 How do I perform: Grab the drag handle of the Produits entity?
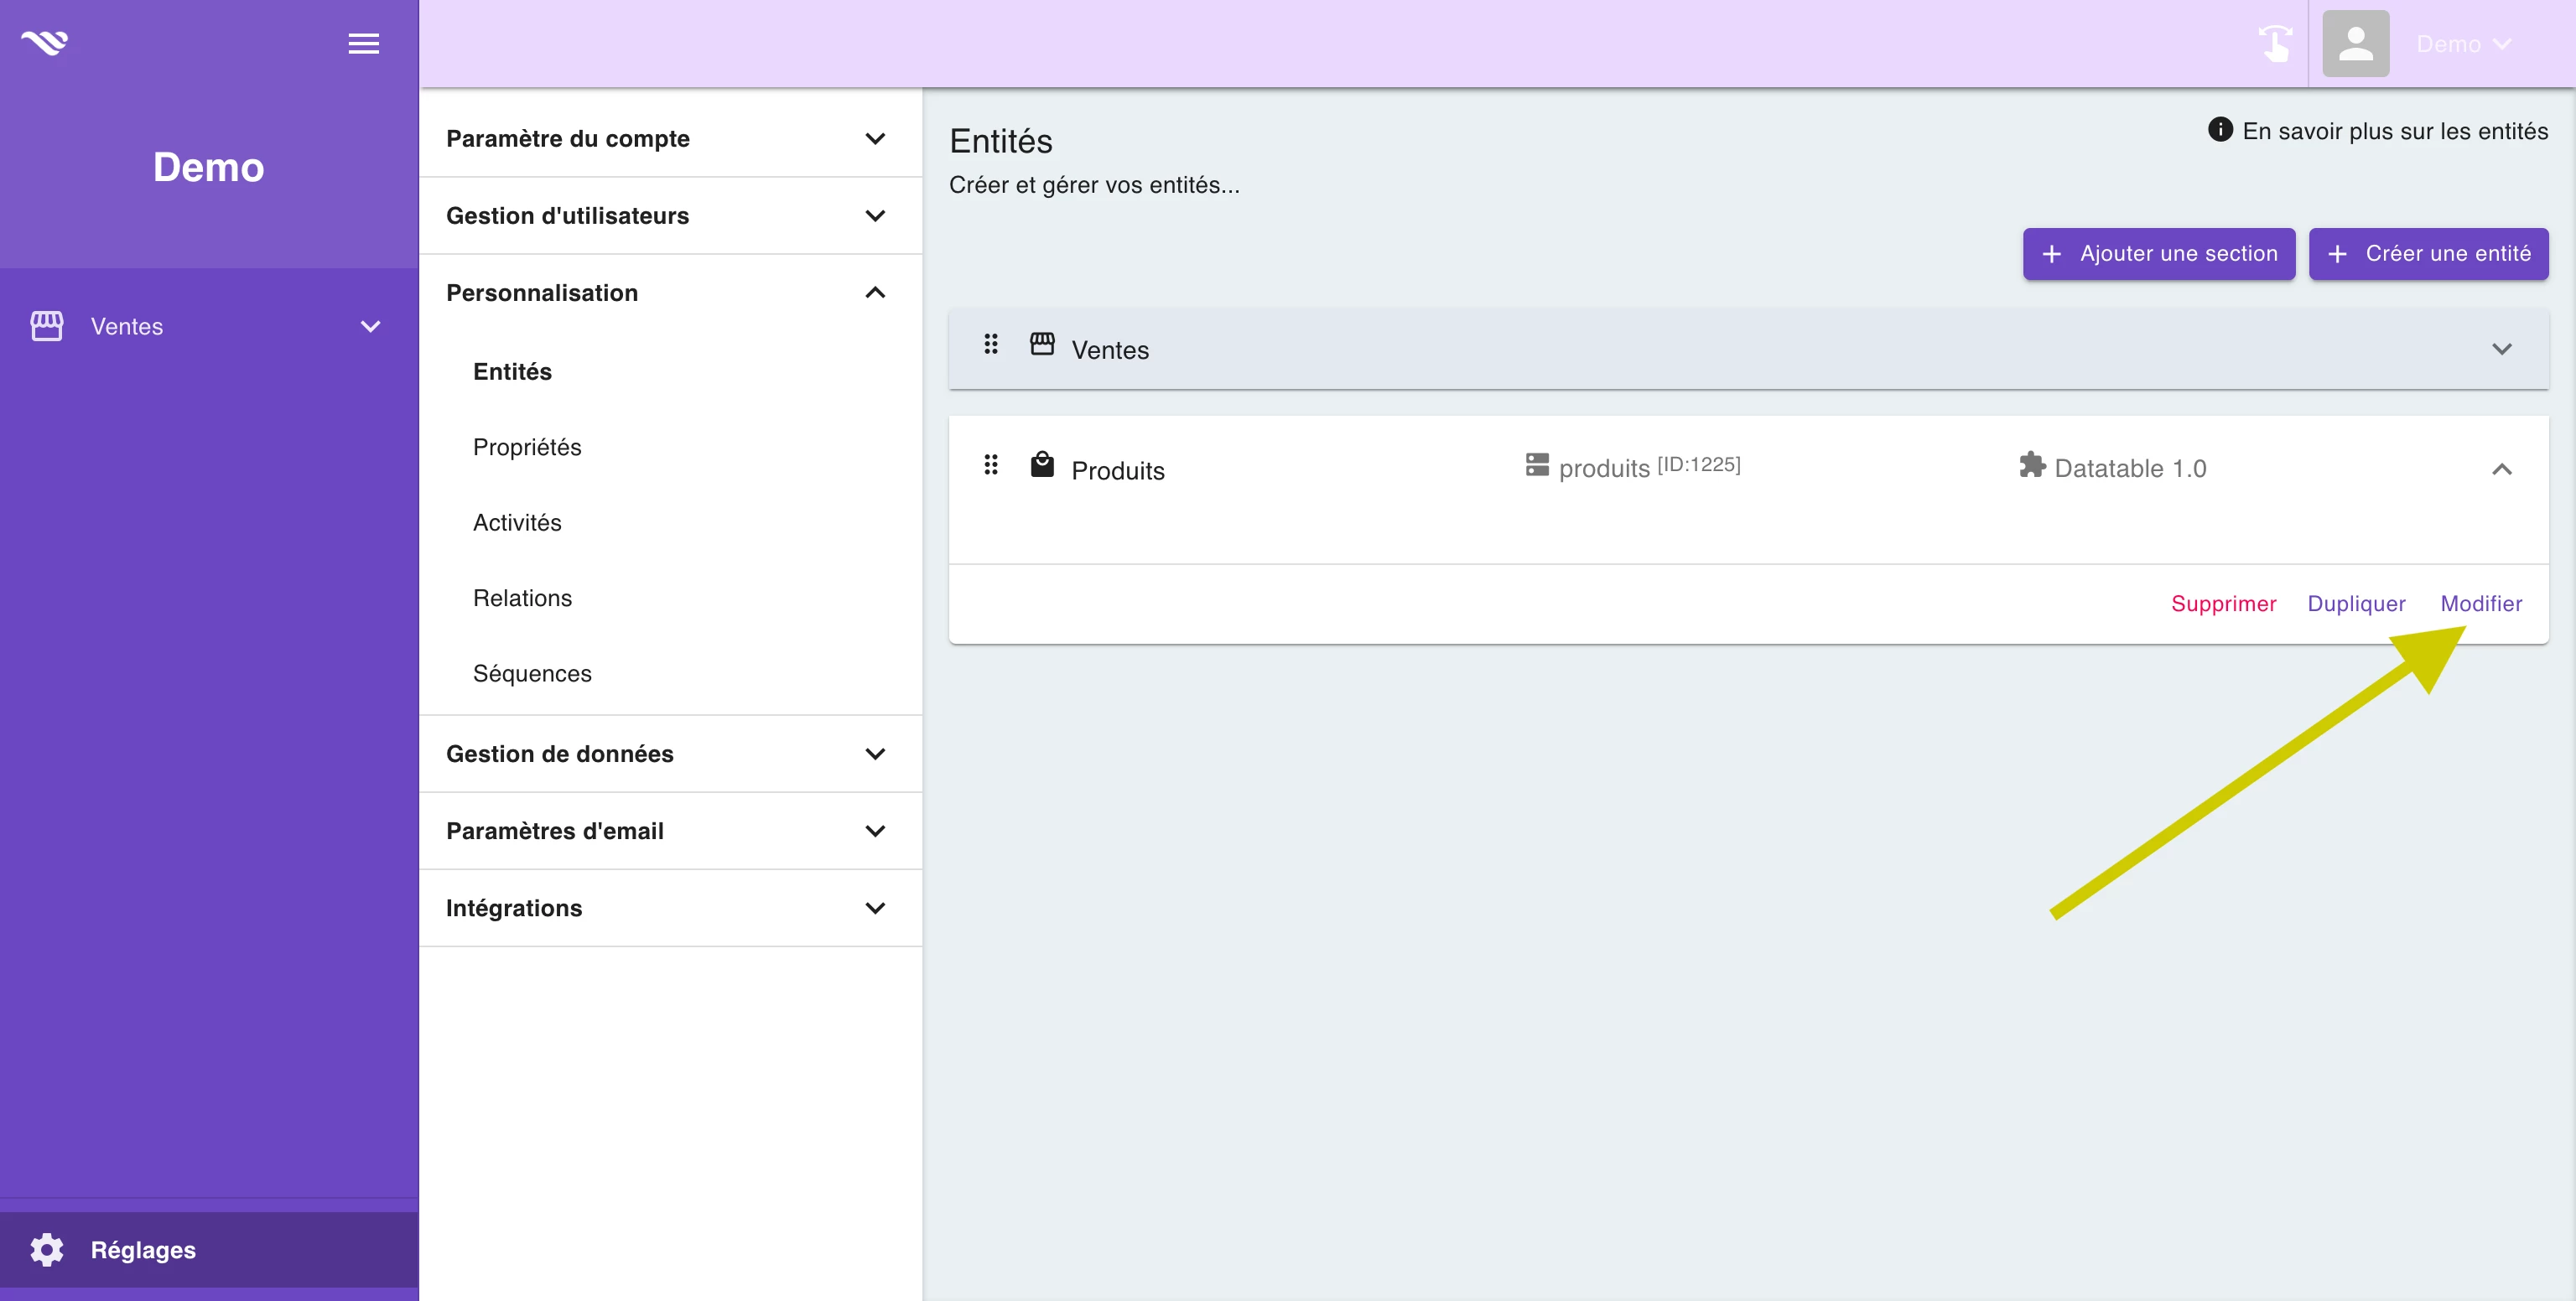coord(990,465)
